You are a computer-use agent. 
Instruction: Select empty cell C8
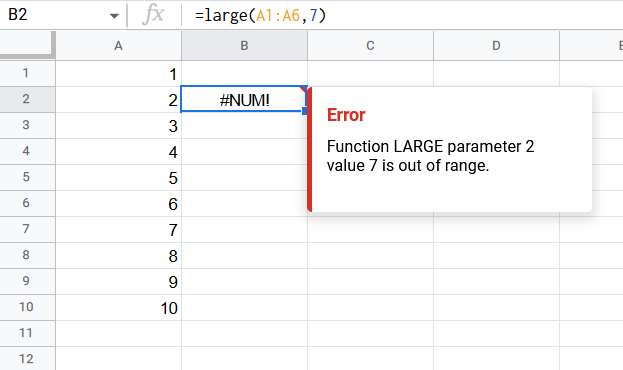(x=370, y=256)
